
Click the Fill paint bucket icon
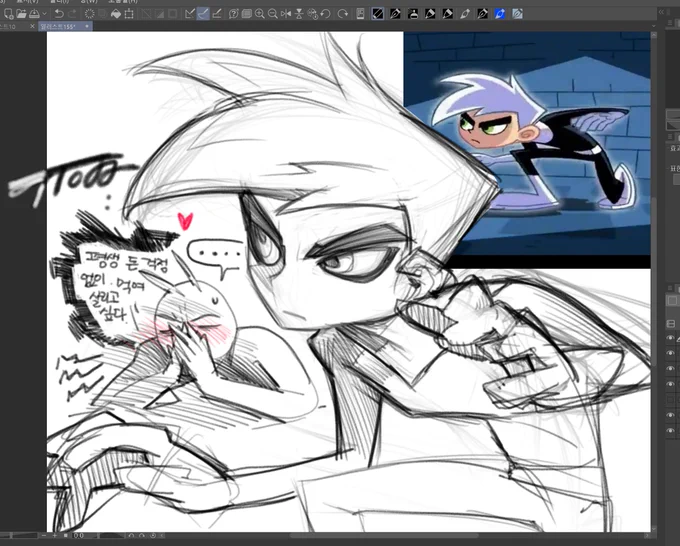116,14
